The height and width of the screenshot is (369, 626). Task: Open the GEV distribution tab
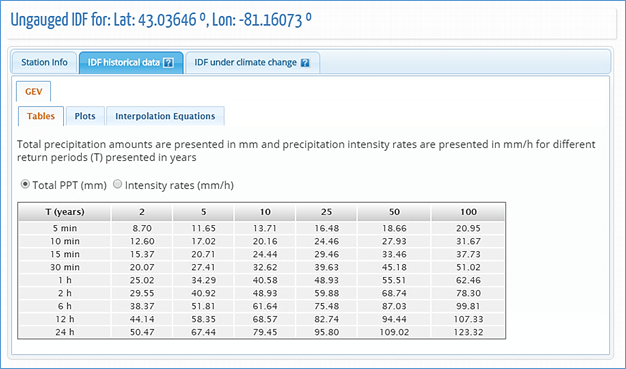point(34,91)
